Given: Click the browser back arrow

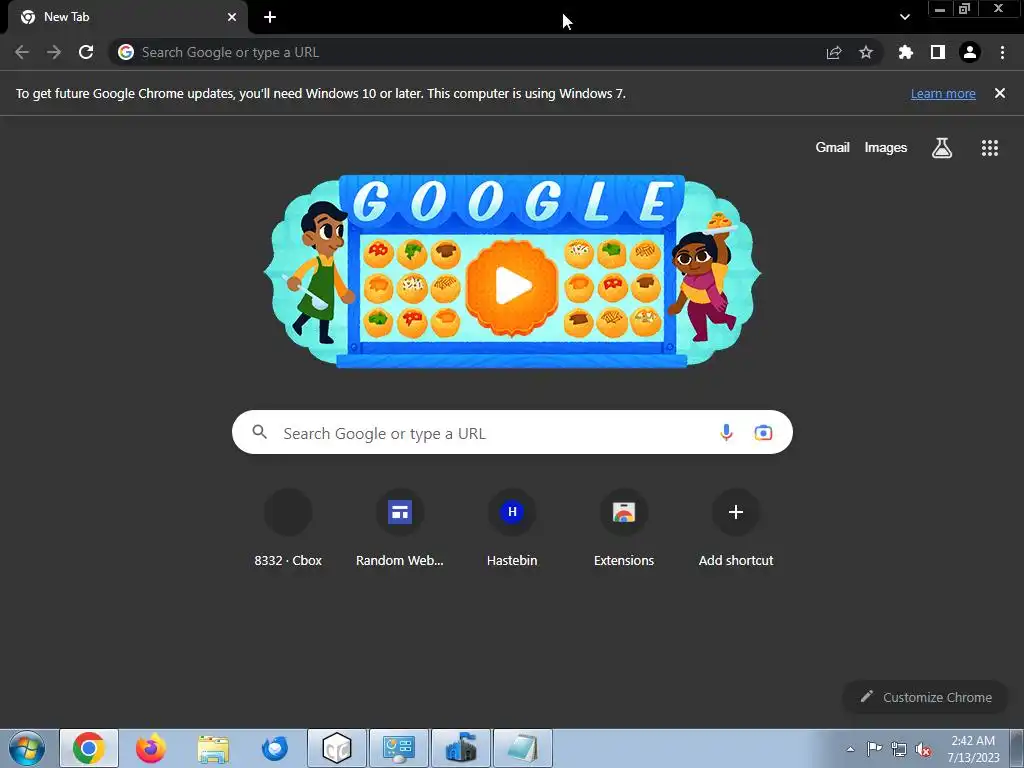Looking at the screenshot, I should [x=22, y=52].
